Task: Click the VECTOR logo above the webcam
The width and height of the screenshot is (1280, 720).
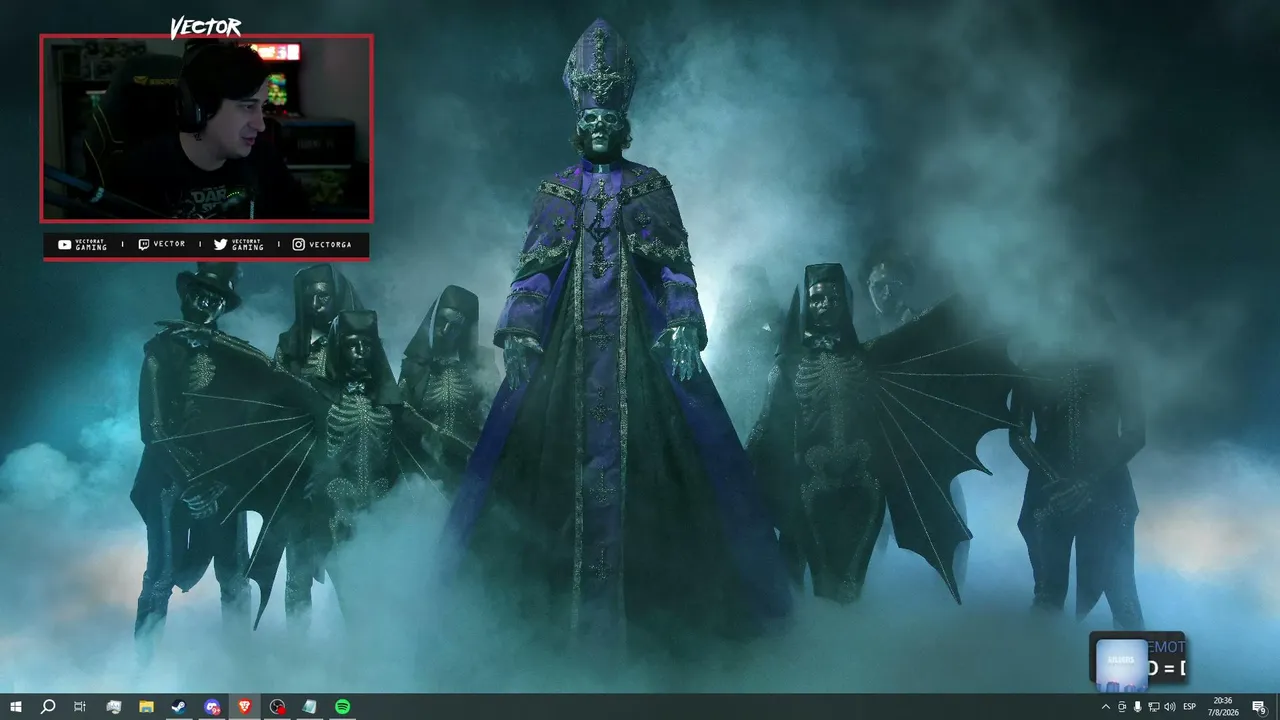Action: tap(205, 28)
